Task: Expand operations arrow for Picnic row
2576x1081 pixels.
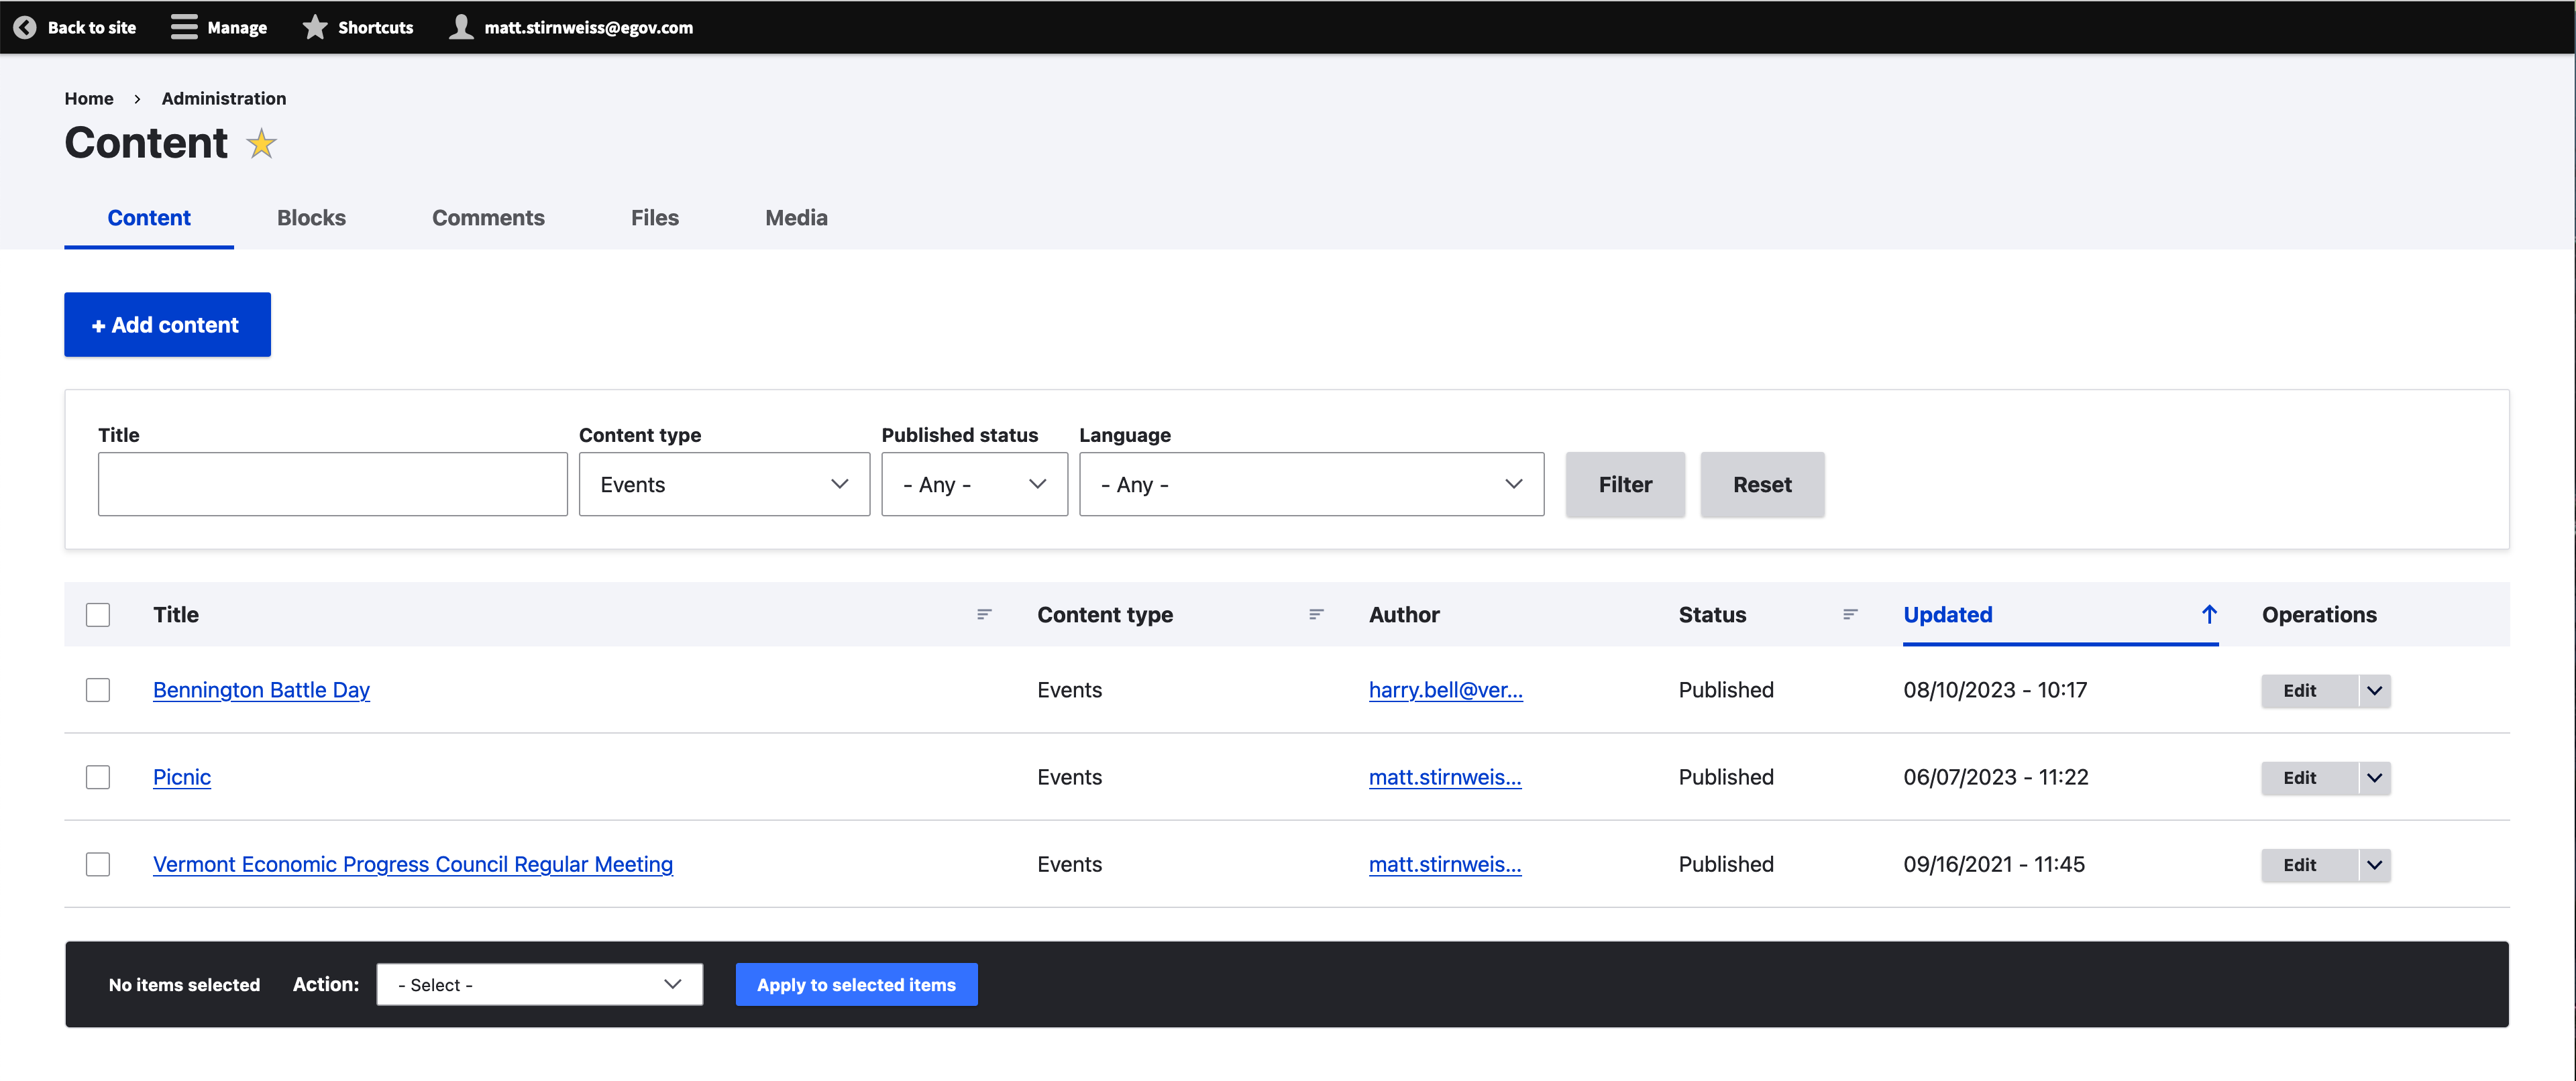Action: tap(2374, 777)
